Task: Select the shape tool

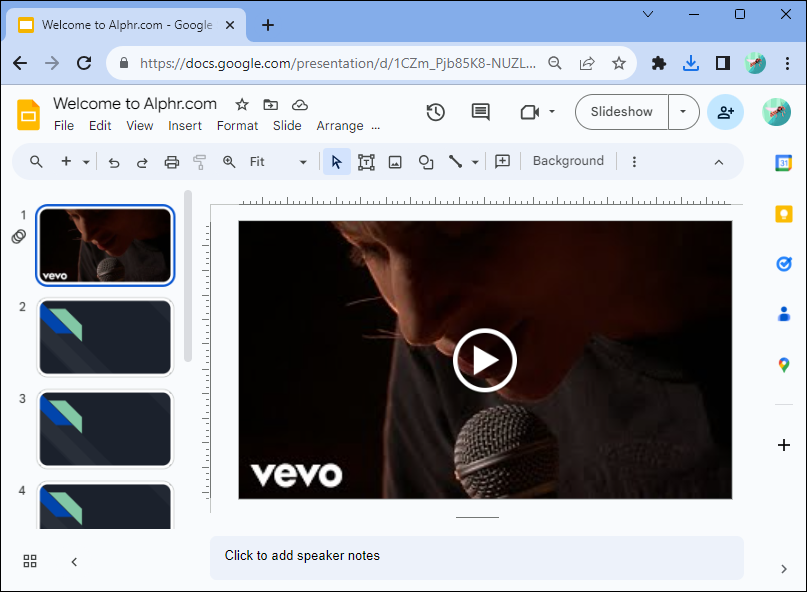Action: click(426, 162)
